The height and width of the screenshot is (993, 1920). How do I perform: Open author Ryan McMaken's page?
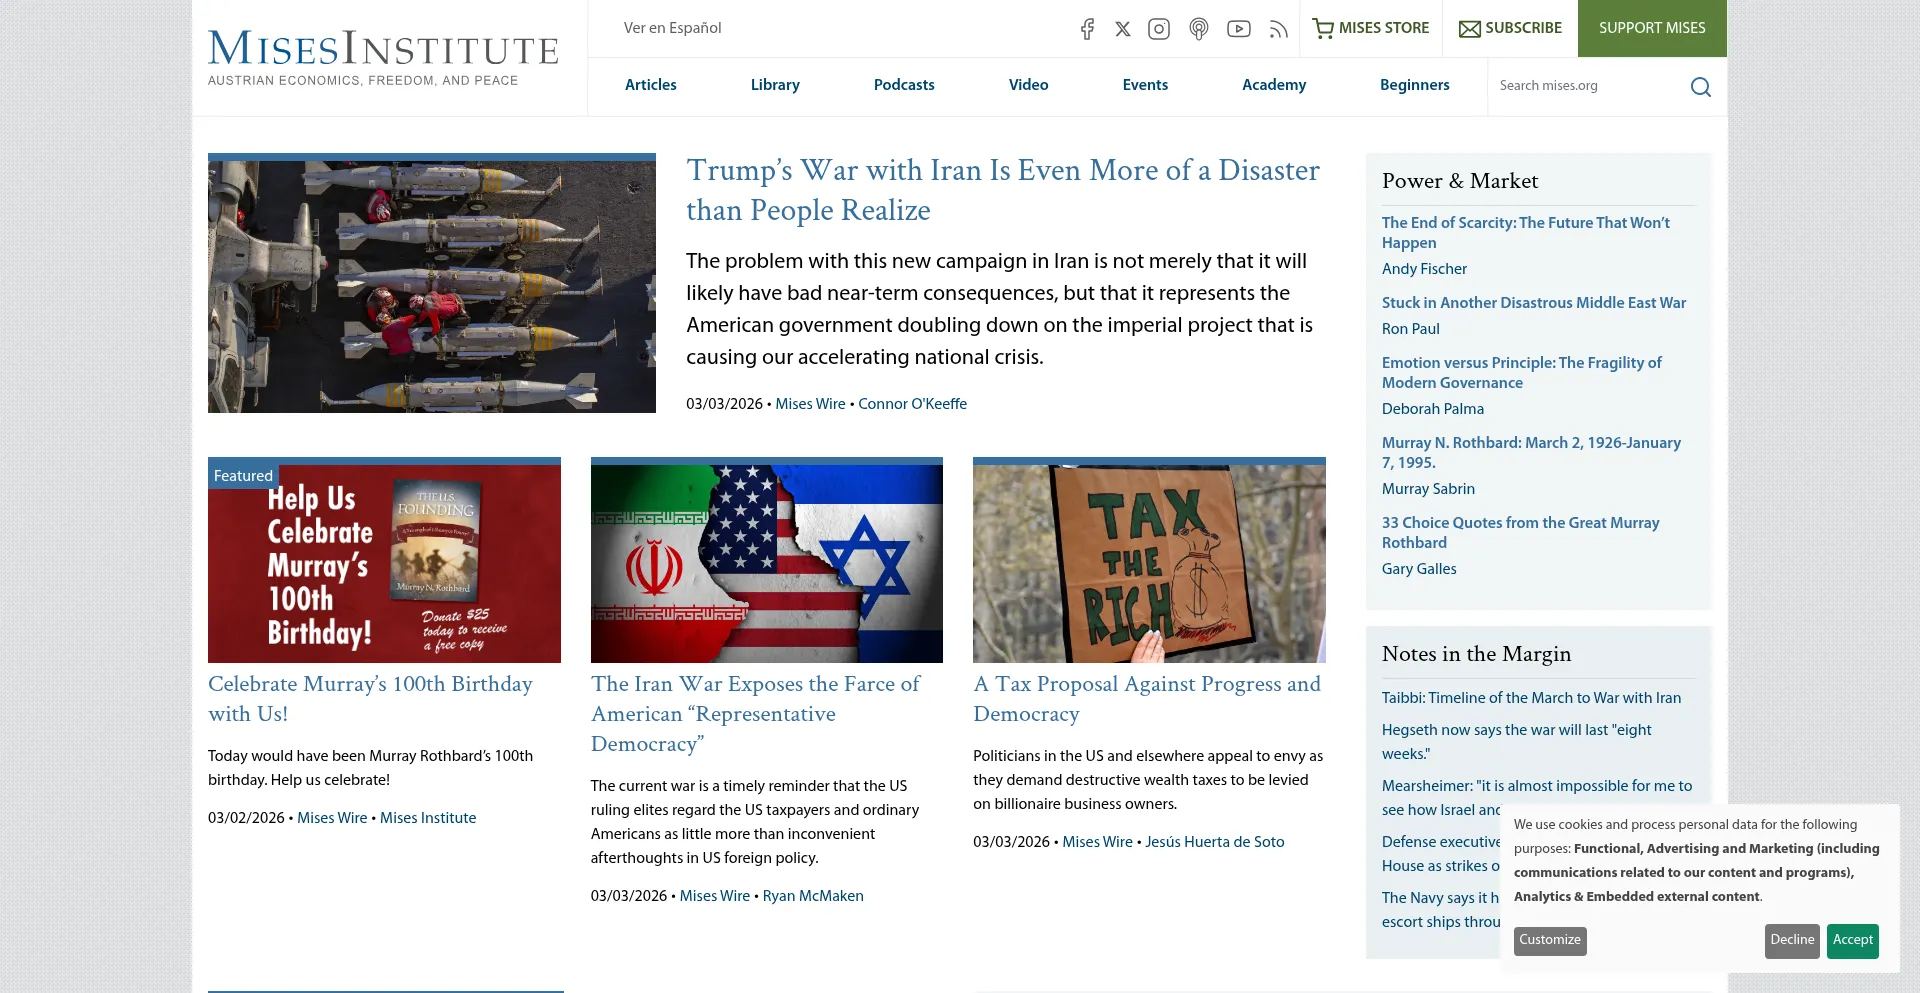(813, 896)
